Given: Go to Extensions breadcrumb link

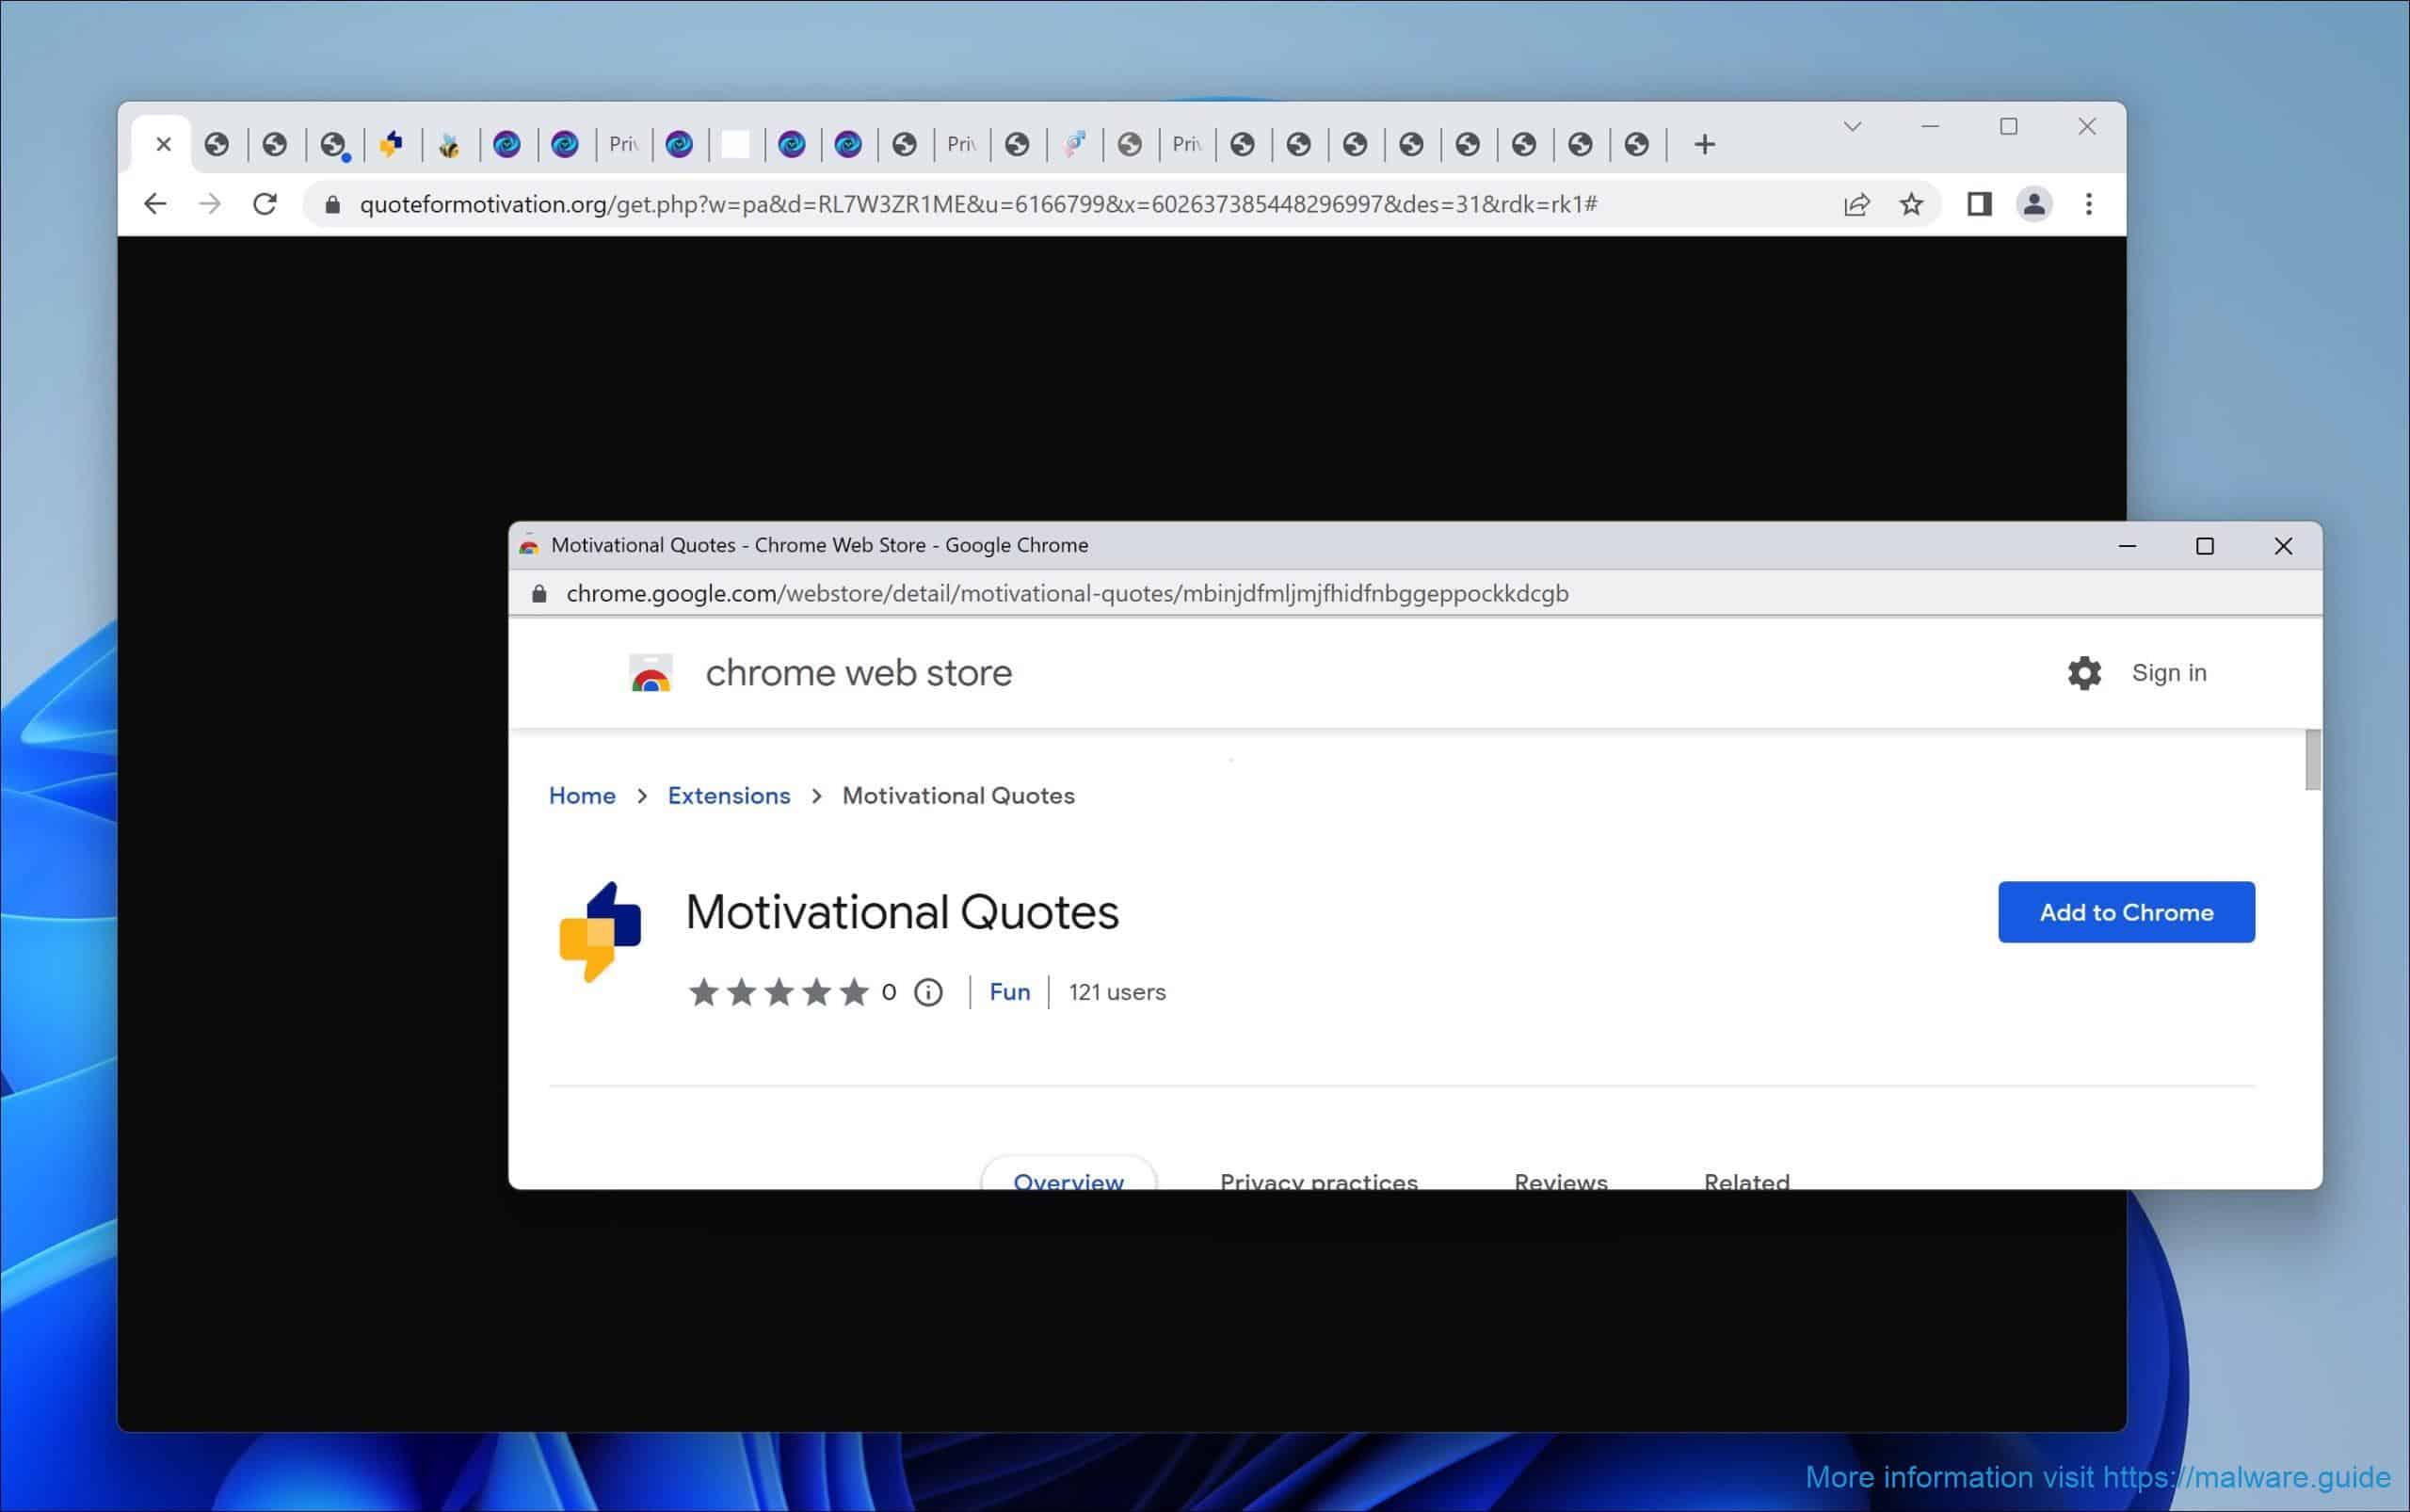Looking at the screenshot, I should [728, 796].
